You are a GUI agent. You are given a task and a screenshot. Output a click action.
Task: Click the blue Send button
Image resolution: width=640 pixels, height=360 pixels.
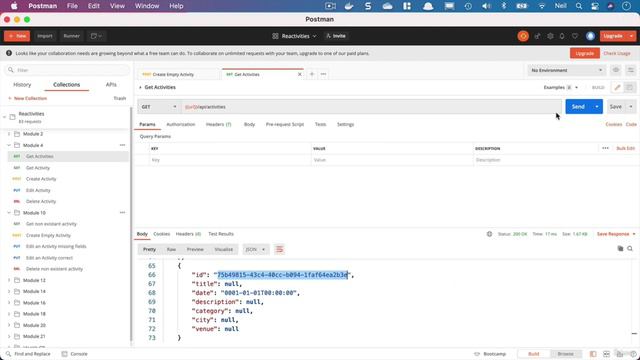578,107
